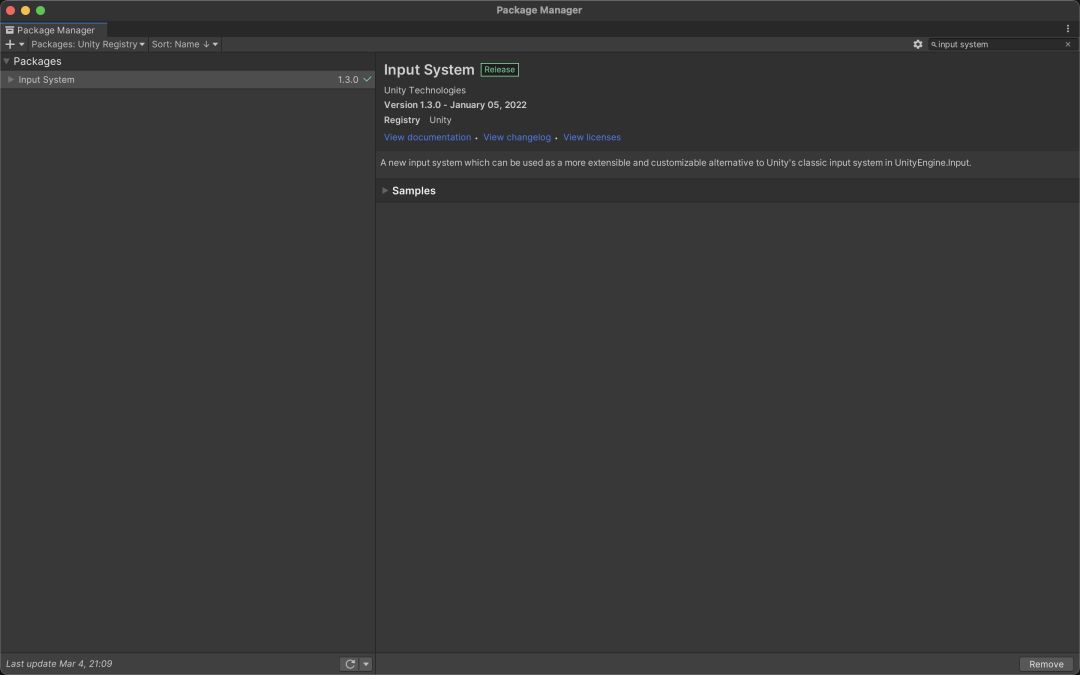Click the Last update Mar 4, 21:09 text

pos(59,664)
